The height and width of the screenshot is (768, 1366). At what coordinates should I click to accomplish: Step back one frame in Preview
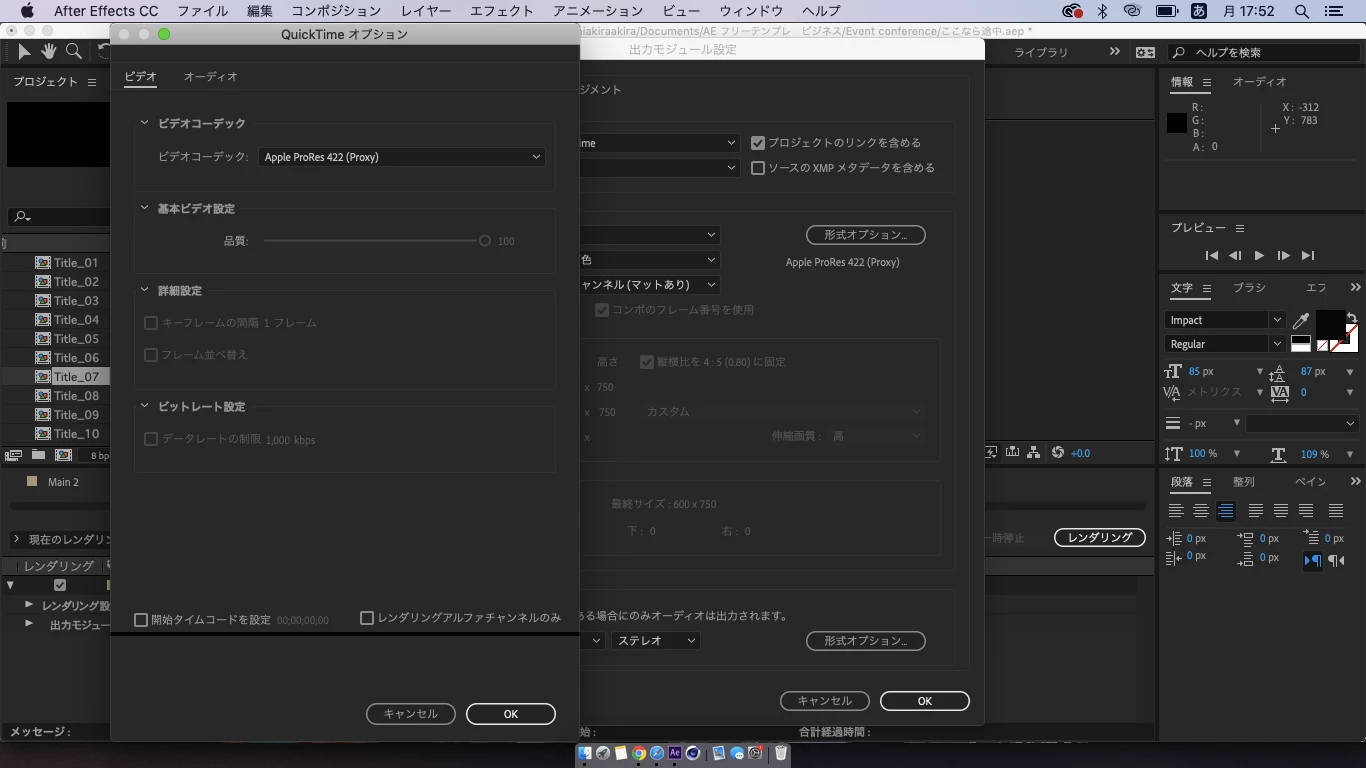coord(1235,256)
